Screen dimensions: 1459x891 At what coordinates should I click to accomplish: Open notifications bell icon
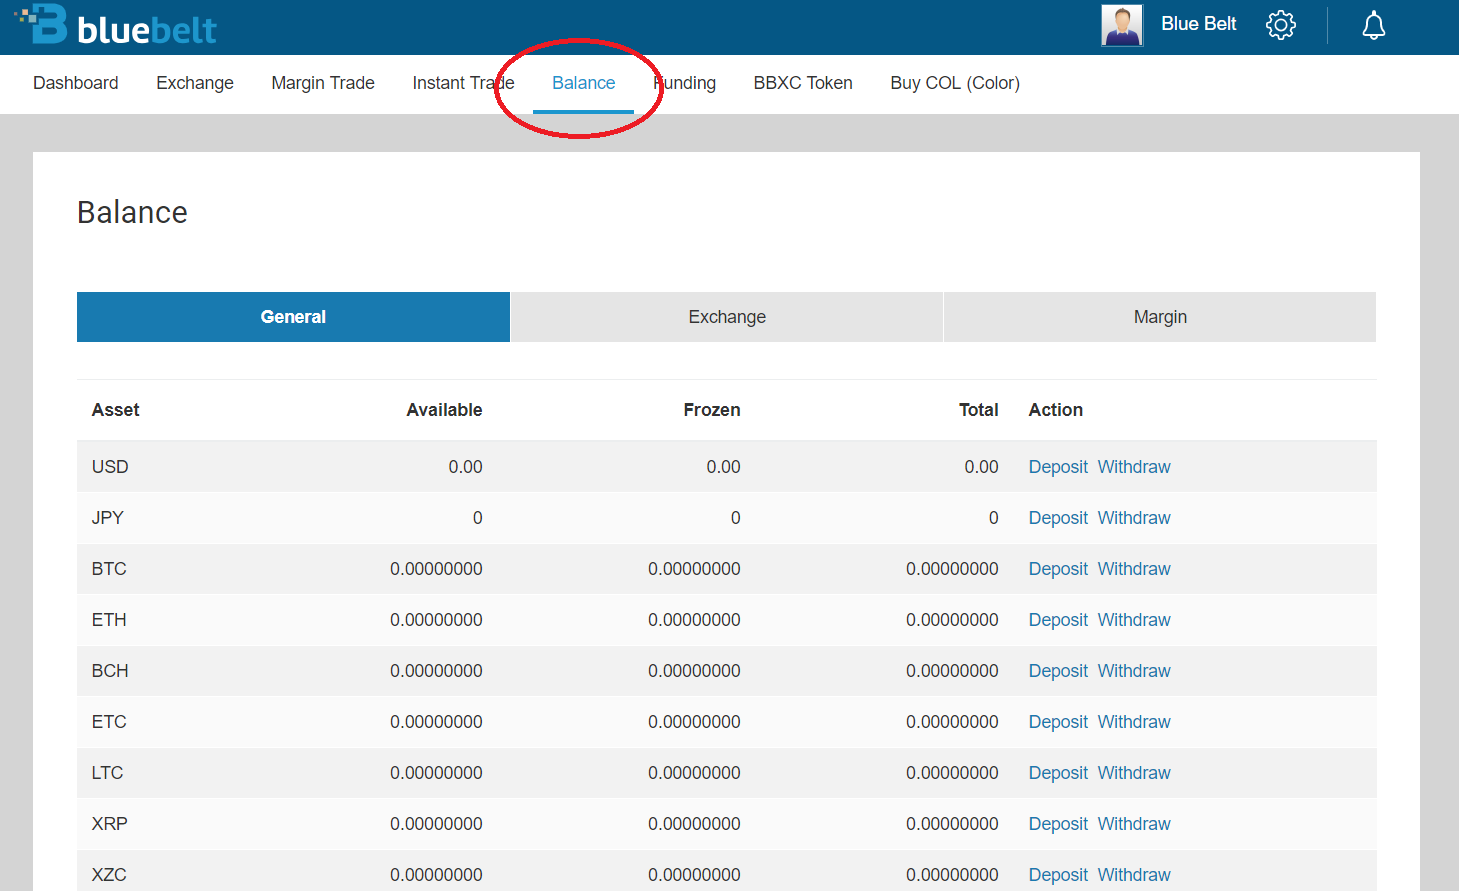tap(1373, 25)
